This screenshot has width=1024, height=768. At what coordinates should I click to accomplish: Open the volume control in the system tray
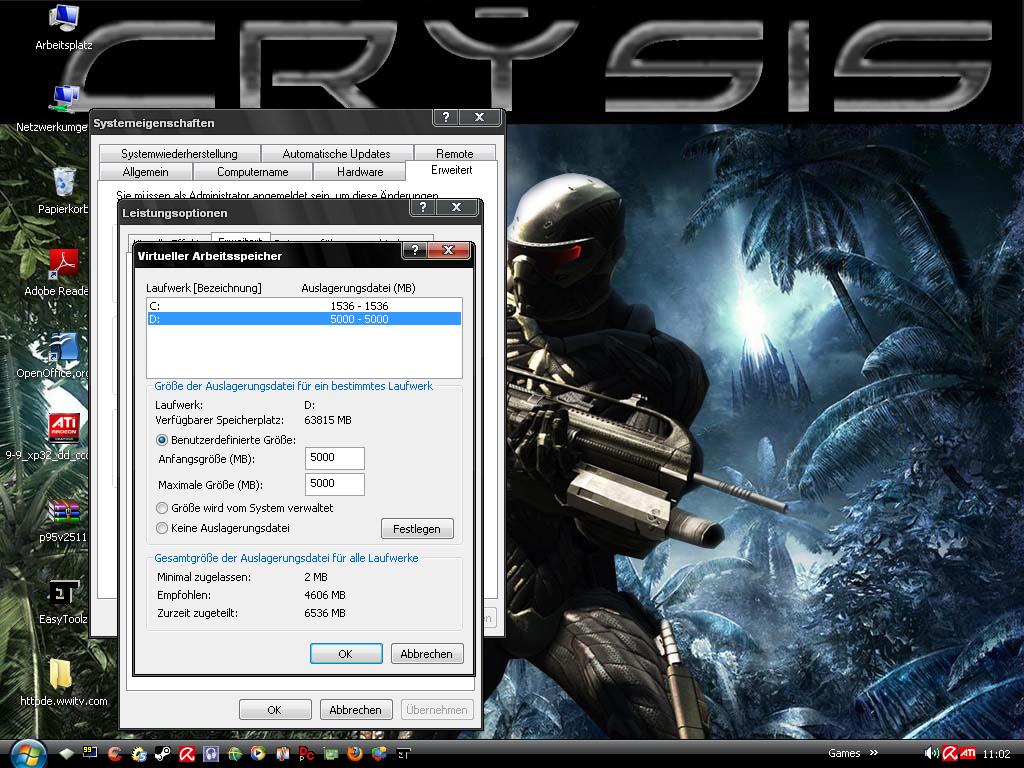(x=931, y=754)
